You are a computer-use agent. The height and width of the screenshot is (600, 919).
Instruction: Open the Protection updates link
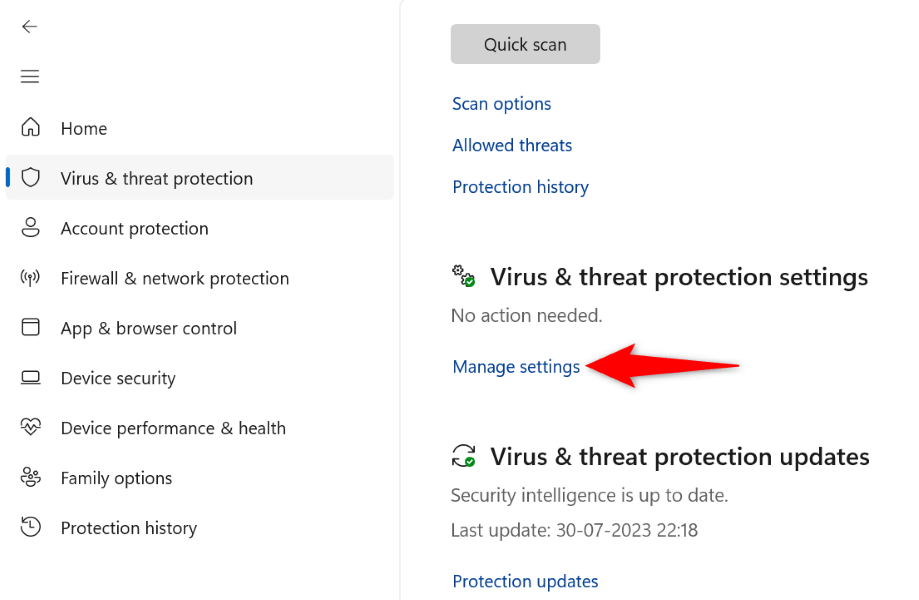click(525, 581)
